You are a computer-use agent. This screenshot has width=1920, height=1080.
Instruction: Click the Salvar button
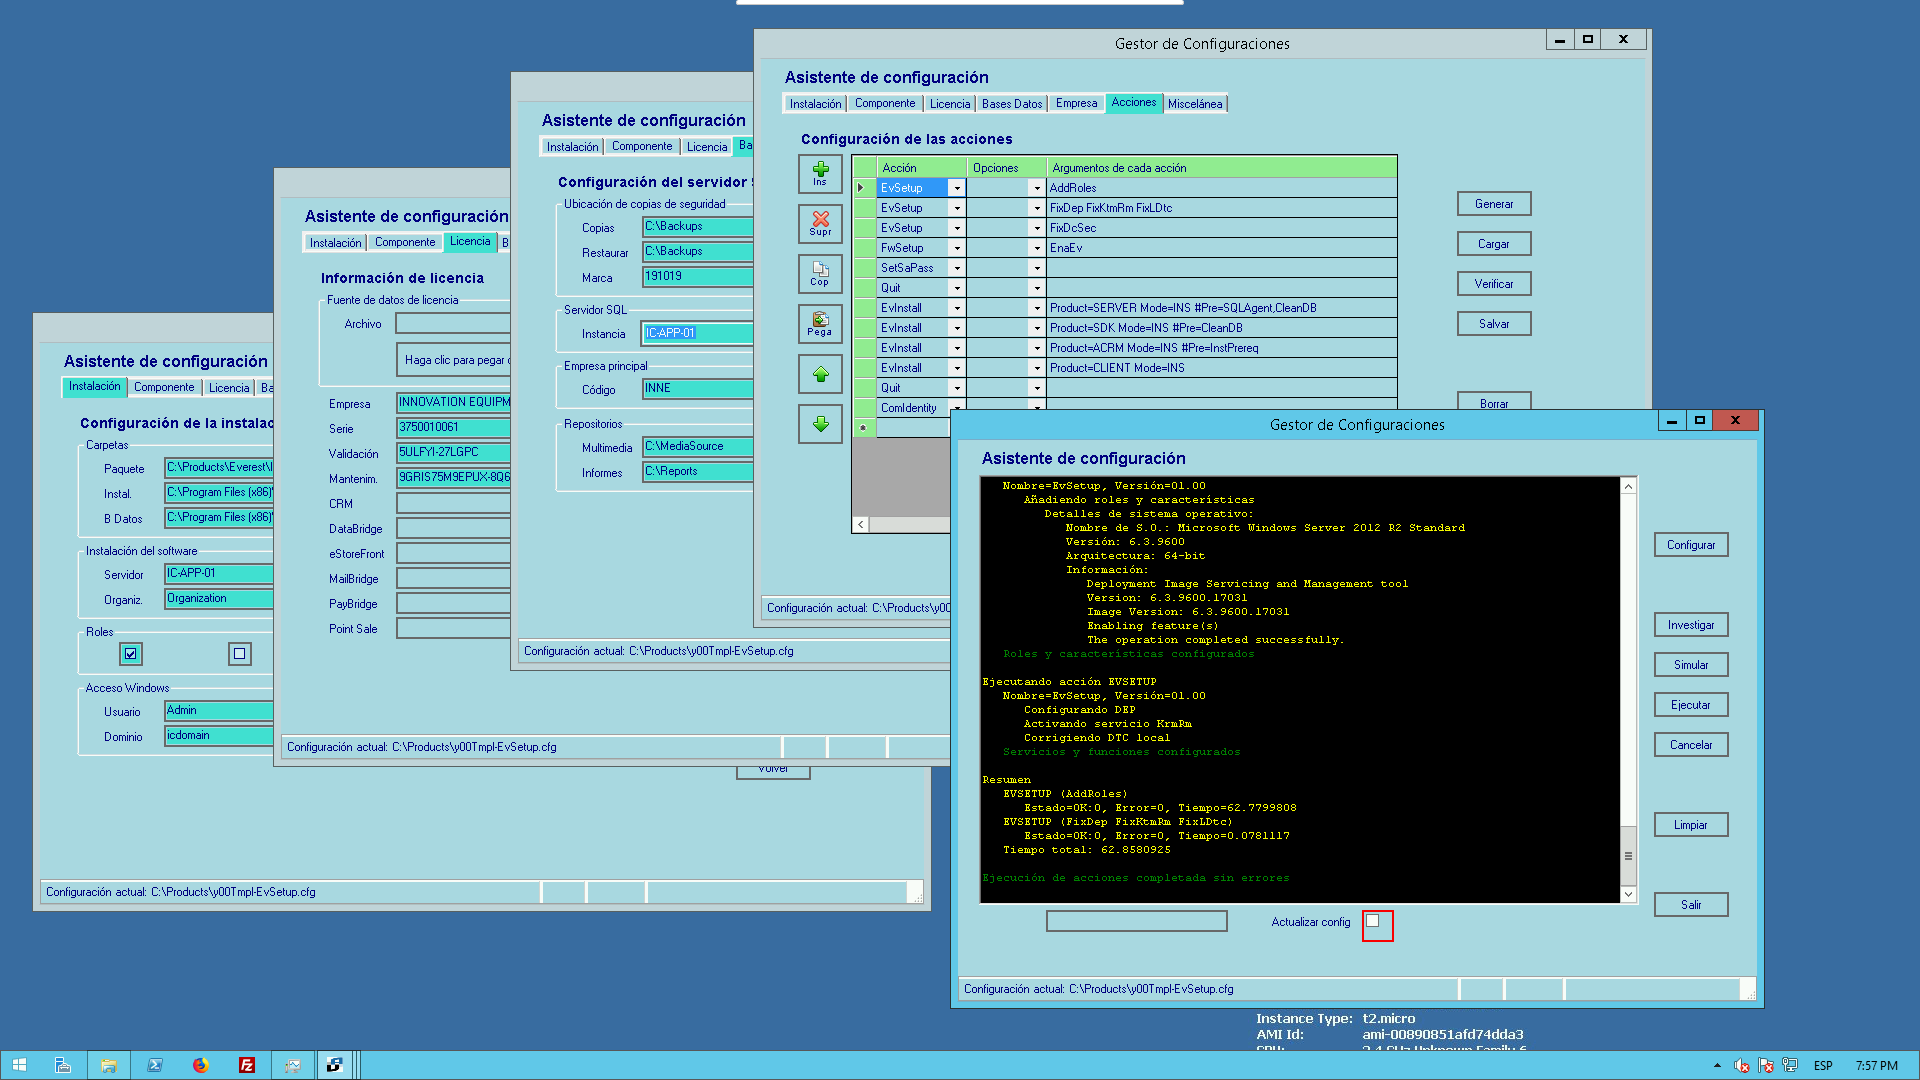(x=1494, y=324)
